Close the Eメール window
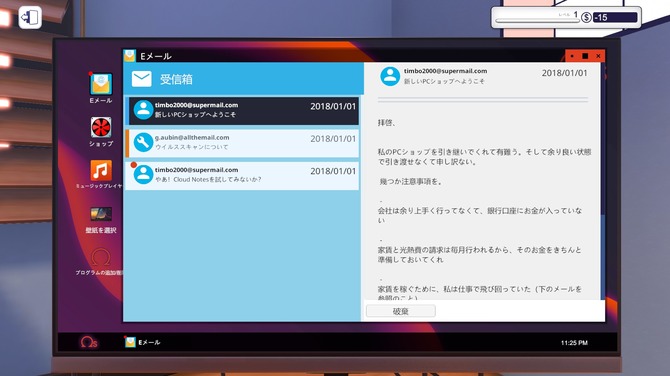The image size is (670, 376). coord(598,56)
